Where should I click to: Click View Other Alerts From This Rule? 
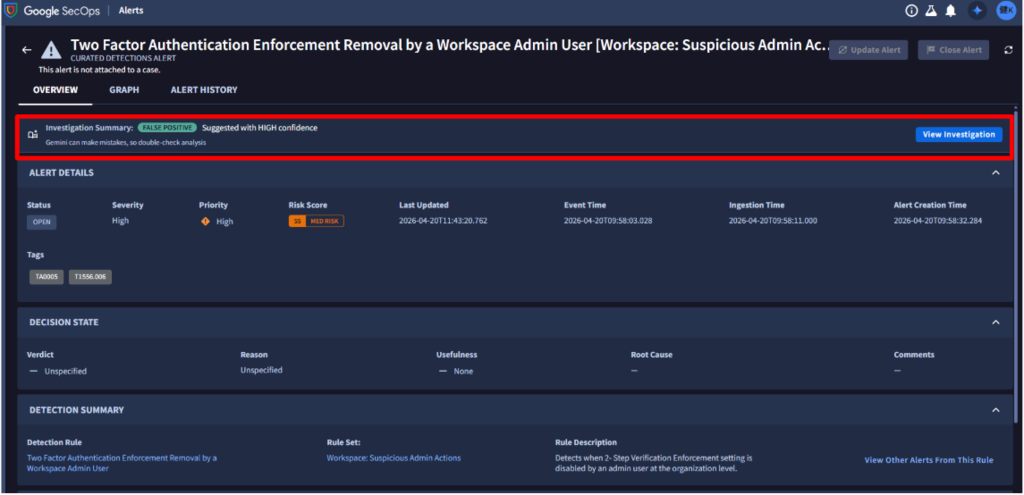(929, 460)
